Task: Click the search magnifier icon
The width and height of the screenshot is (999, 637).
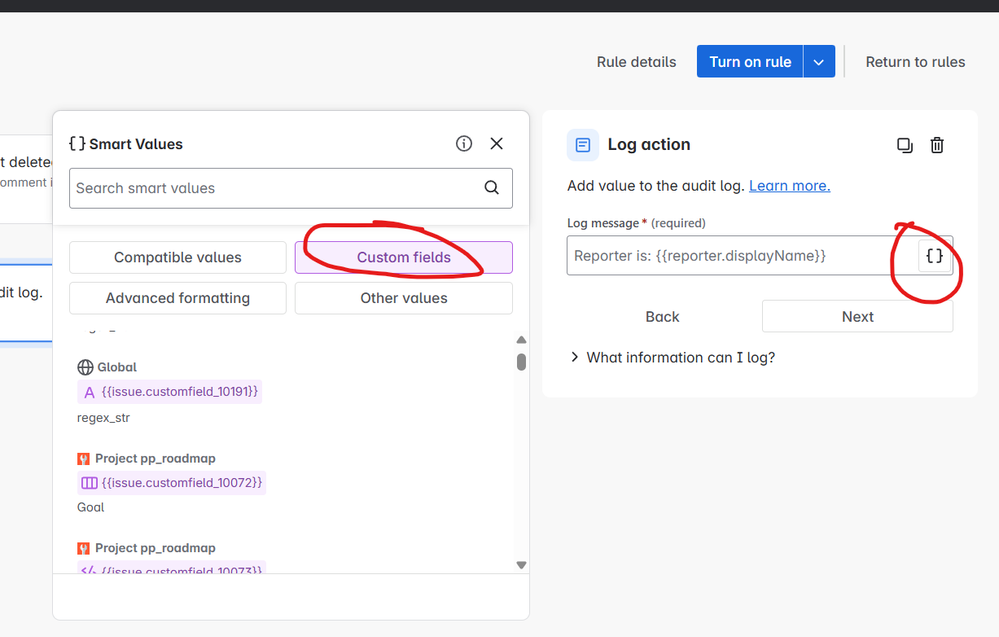Action: click(491, 188)
